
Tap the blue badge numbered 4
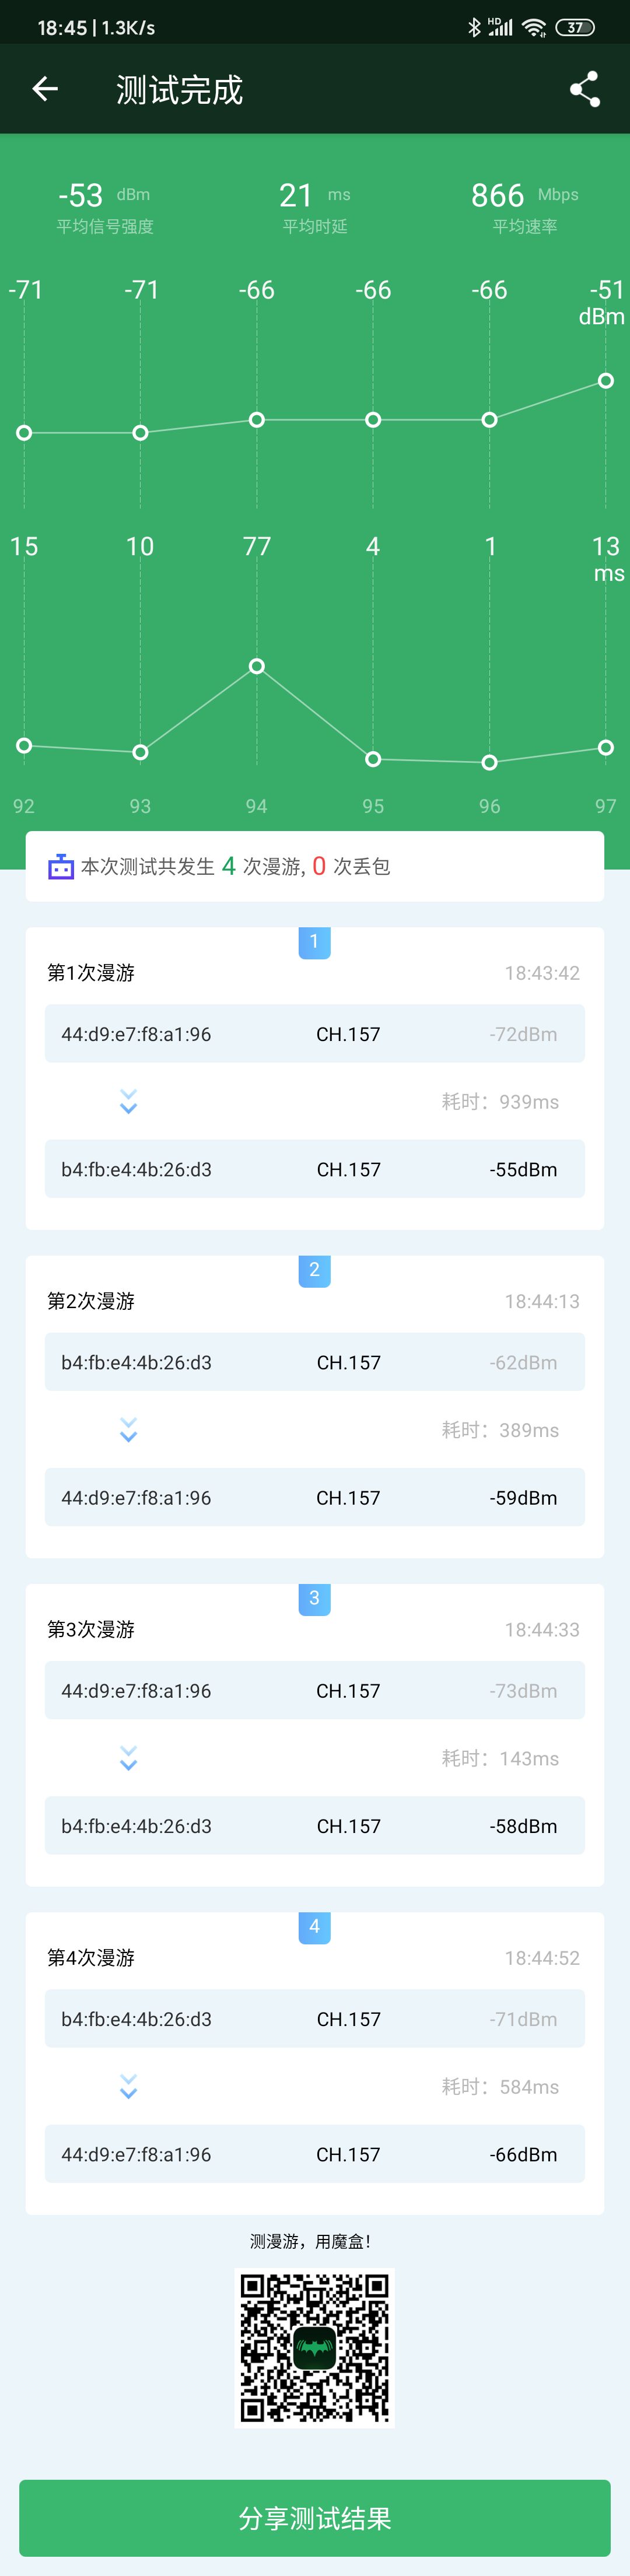314,1926
